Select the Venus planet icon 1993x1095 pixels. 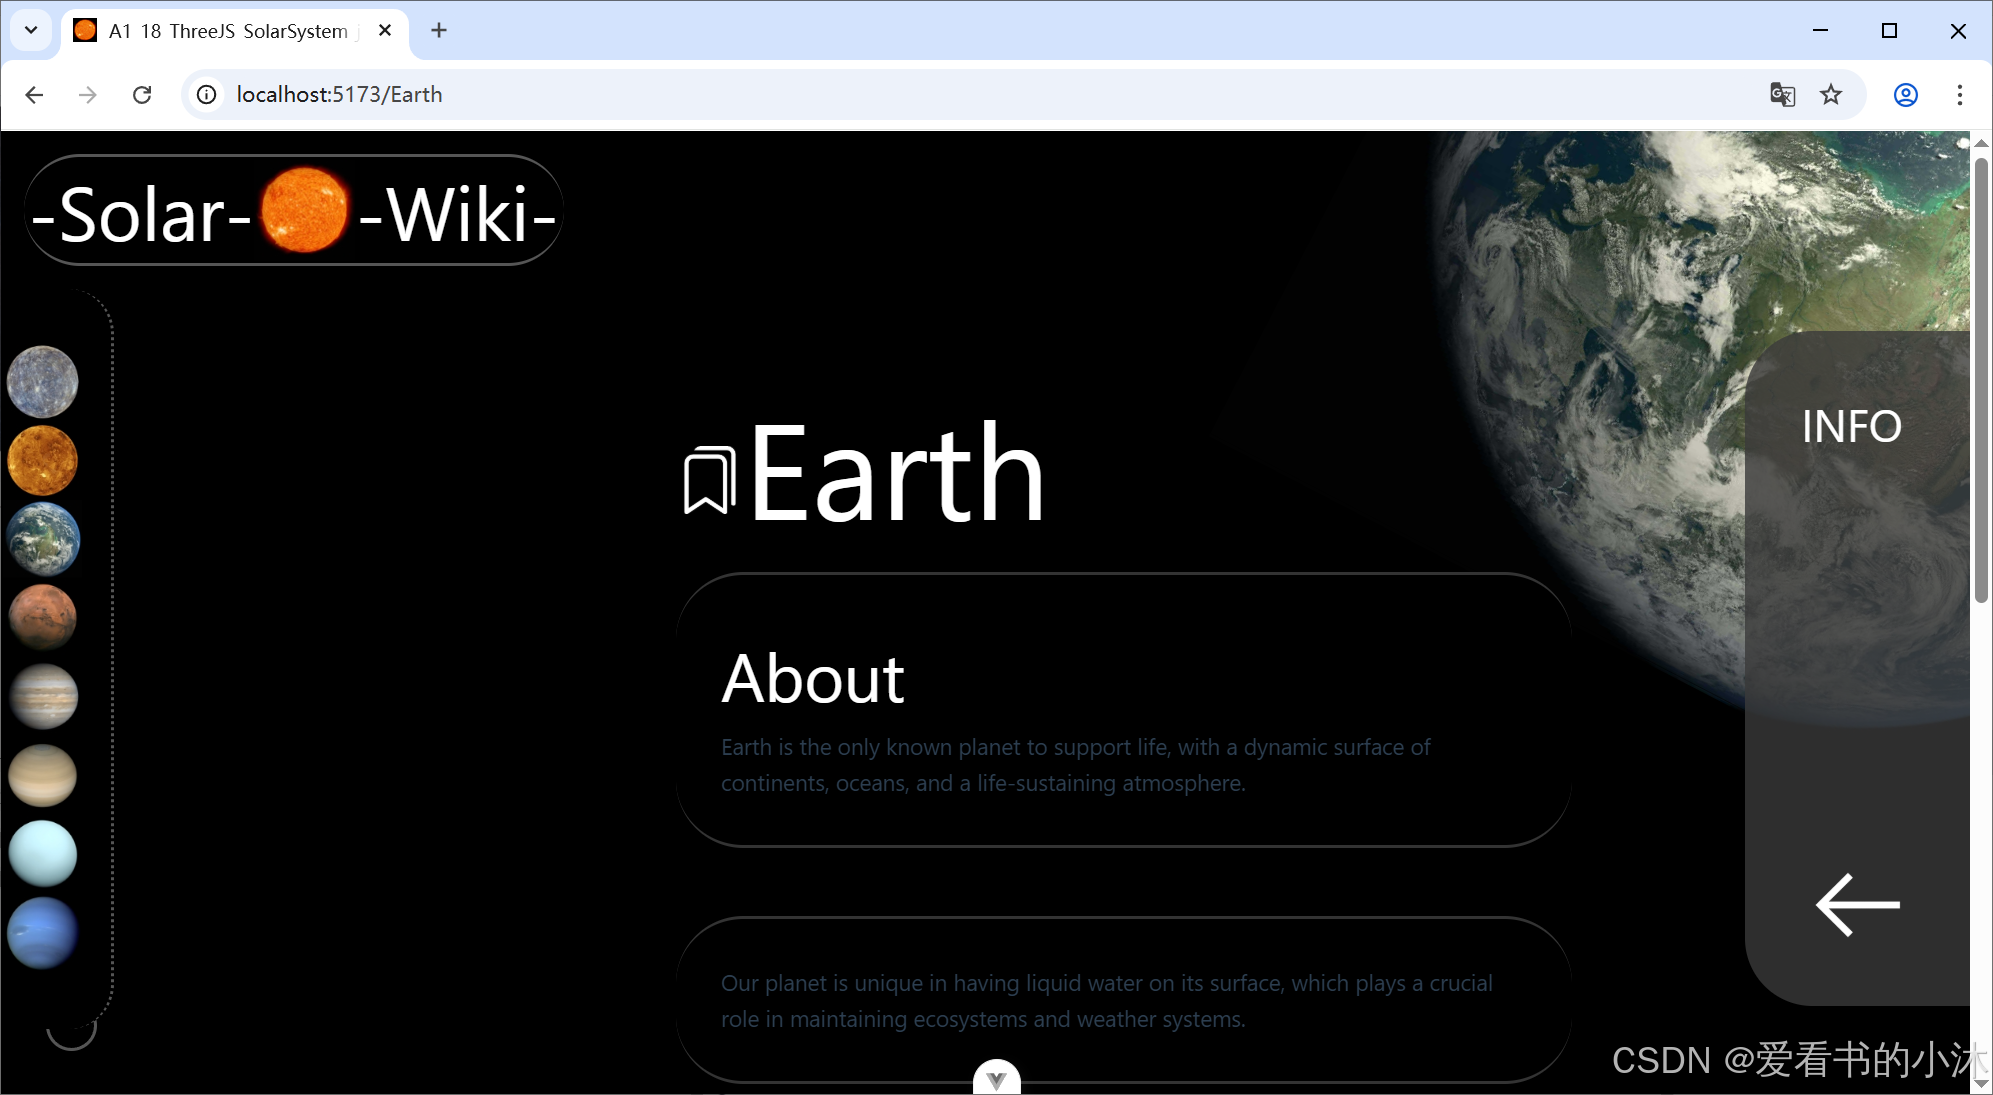tap(43, 460)
